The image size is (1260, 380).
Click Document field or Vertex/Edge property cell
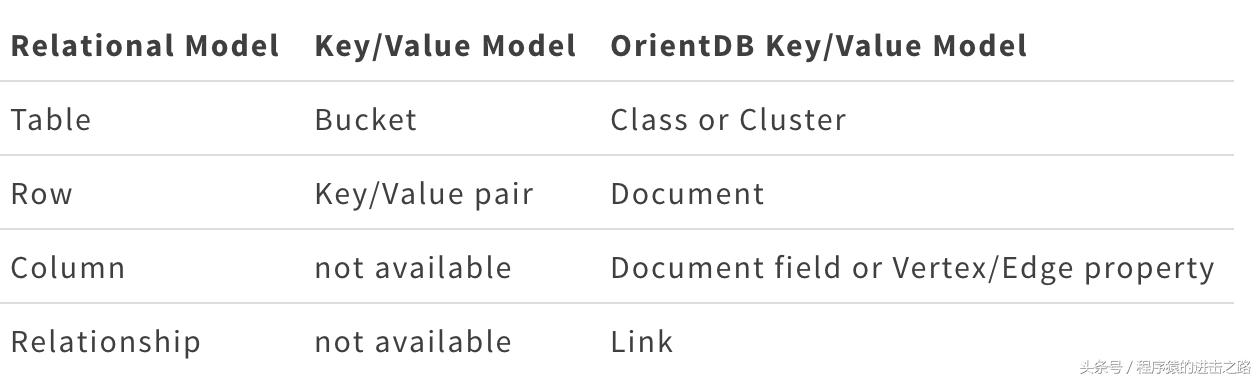(912, 268)
